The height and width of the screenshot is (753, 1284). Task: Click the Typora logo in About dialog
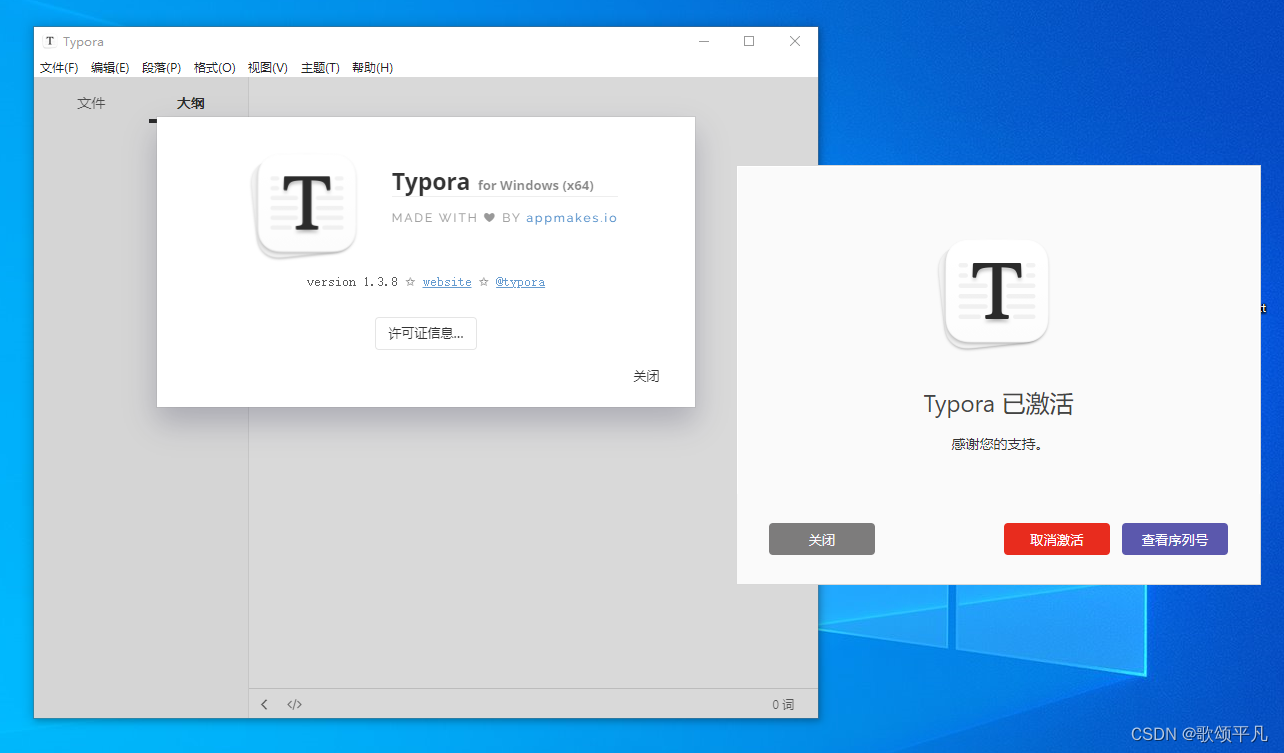click(x=306, y=206)
